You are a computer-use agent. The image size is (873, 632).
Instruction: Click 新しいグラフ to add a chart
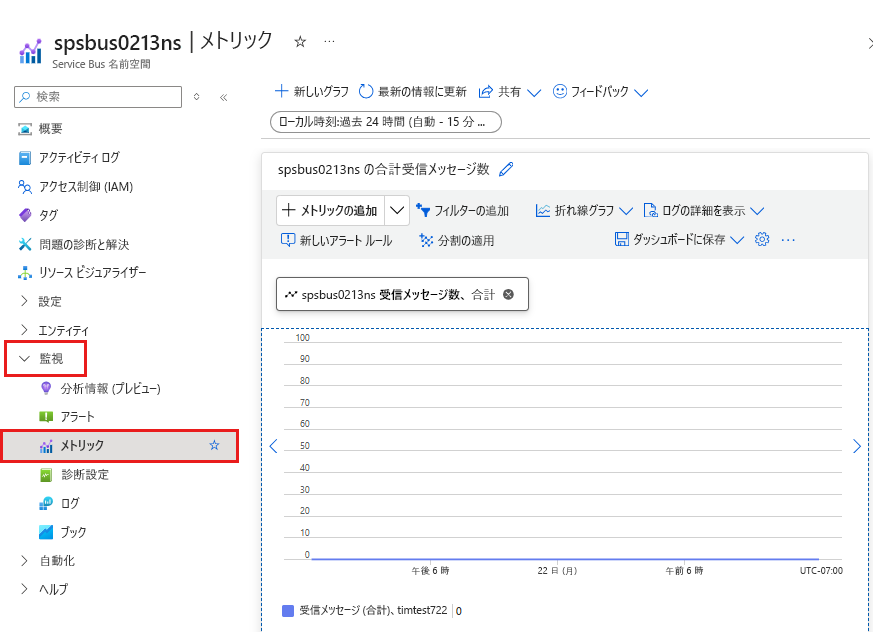[x=312, y=91]
